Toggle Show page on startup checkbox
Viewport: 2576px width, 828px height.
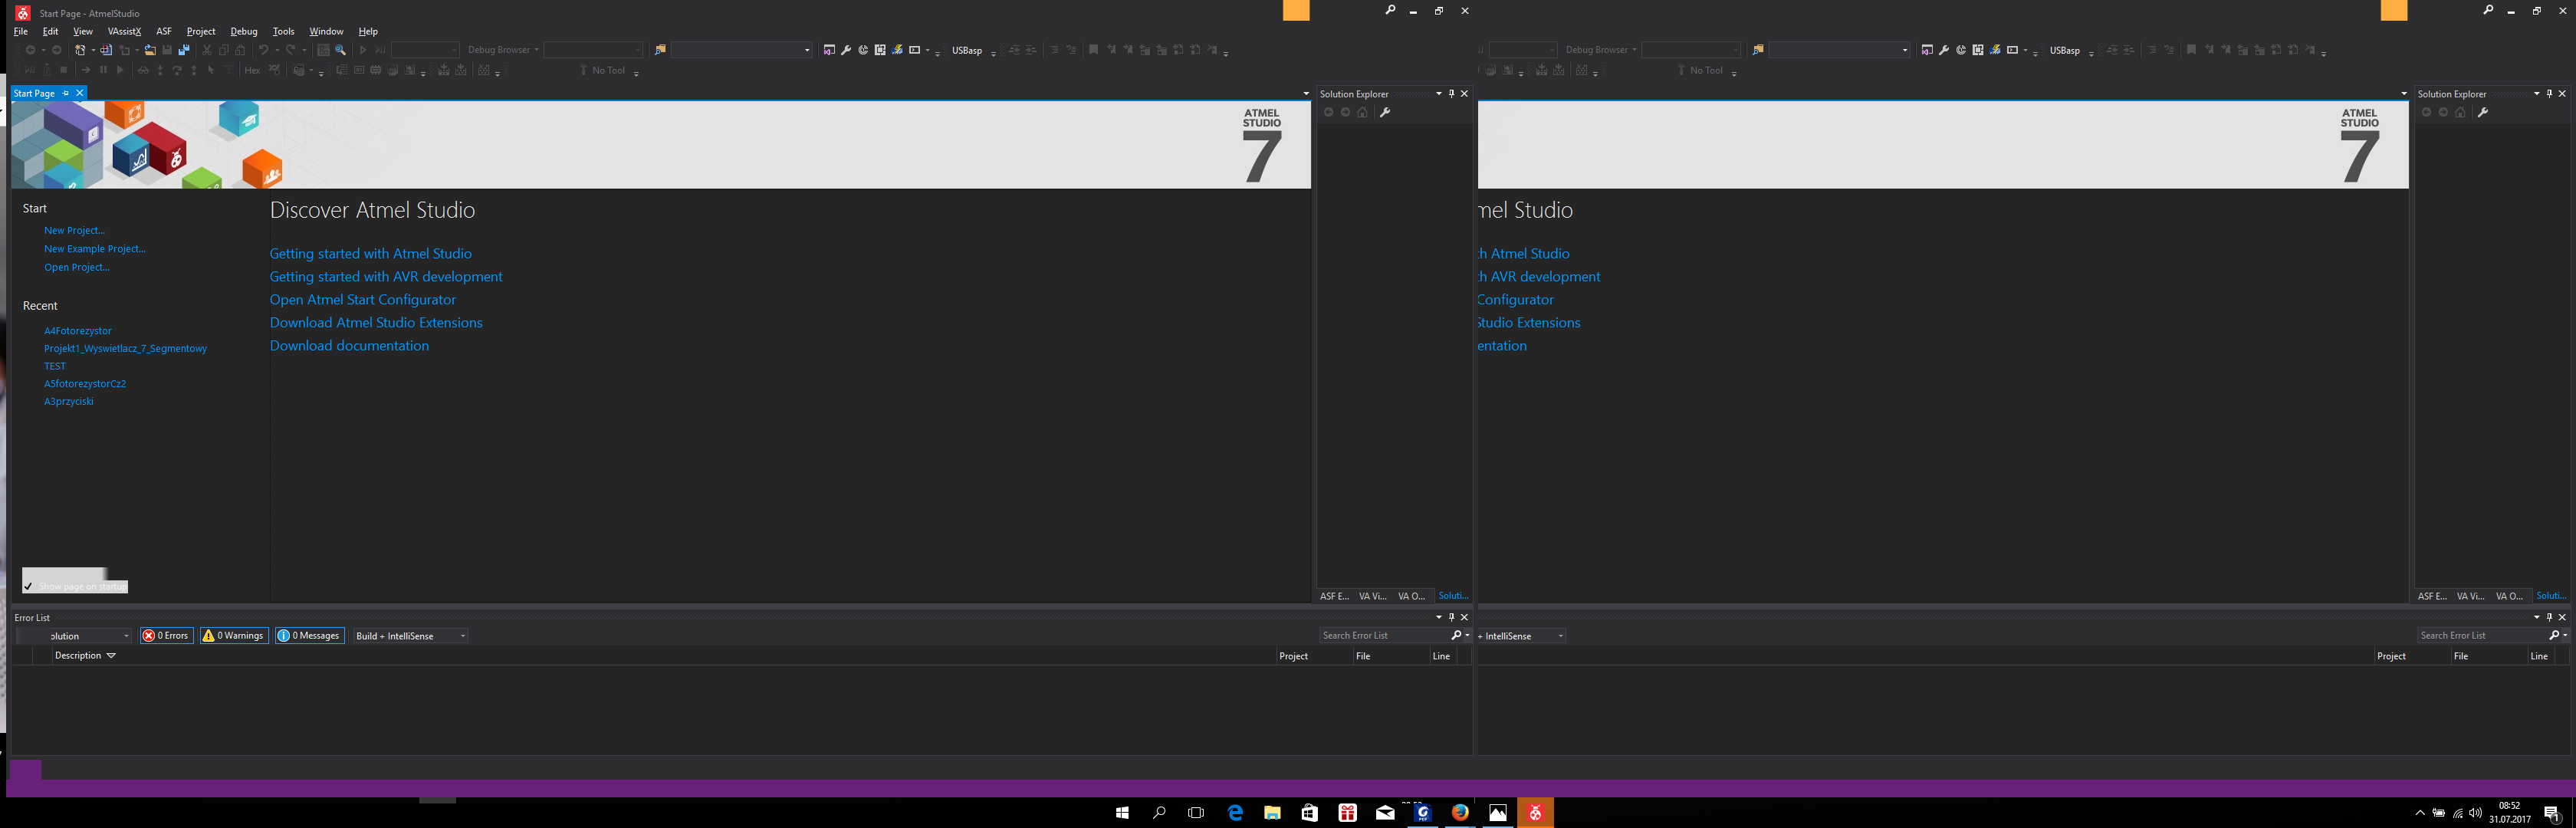click(29, 587)
